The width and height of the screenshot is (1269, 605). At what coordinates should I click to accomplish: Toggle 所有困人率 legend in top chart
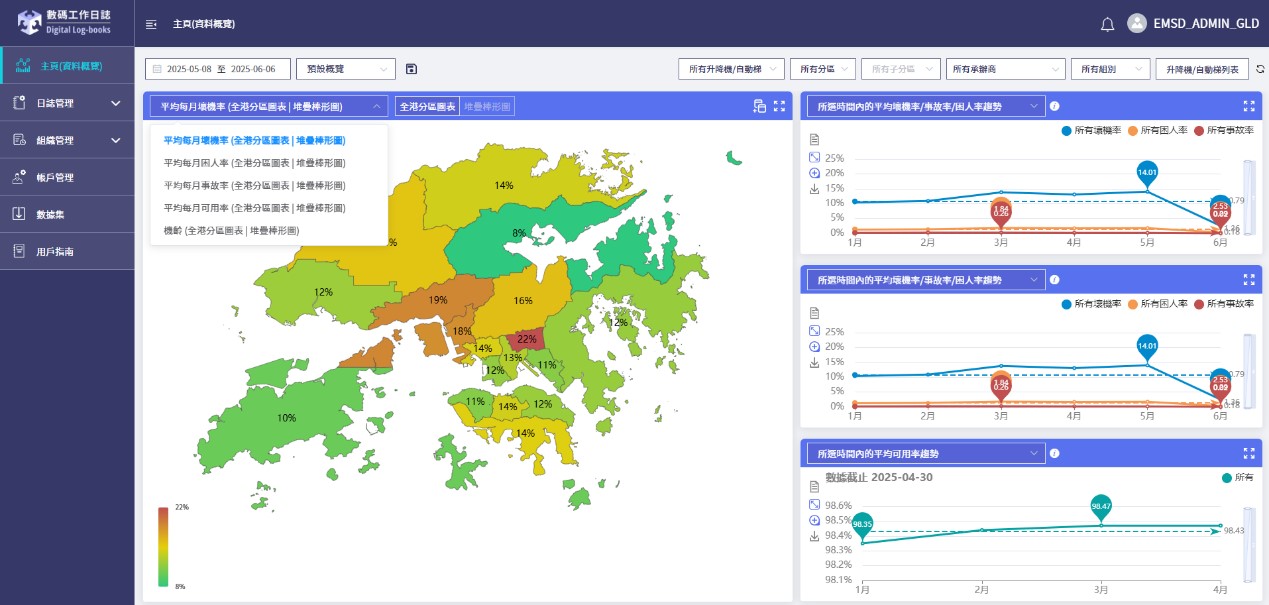click(x=1159, y=131)
